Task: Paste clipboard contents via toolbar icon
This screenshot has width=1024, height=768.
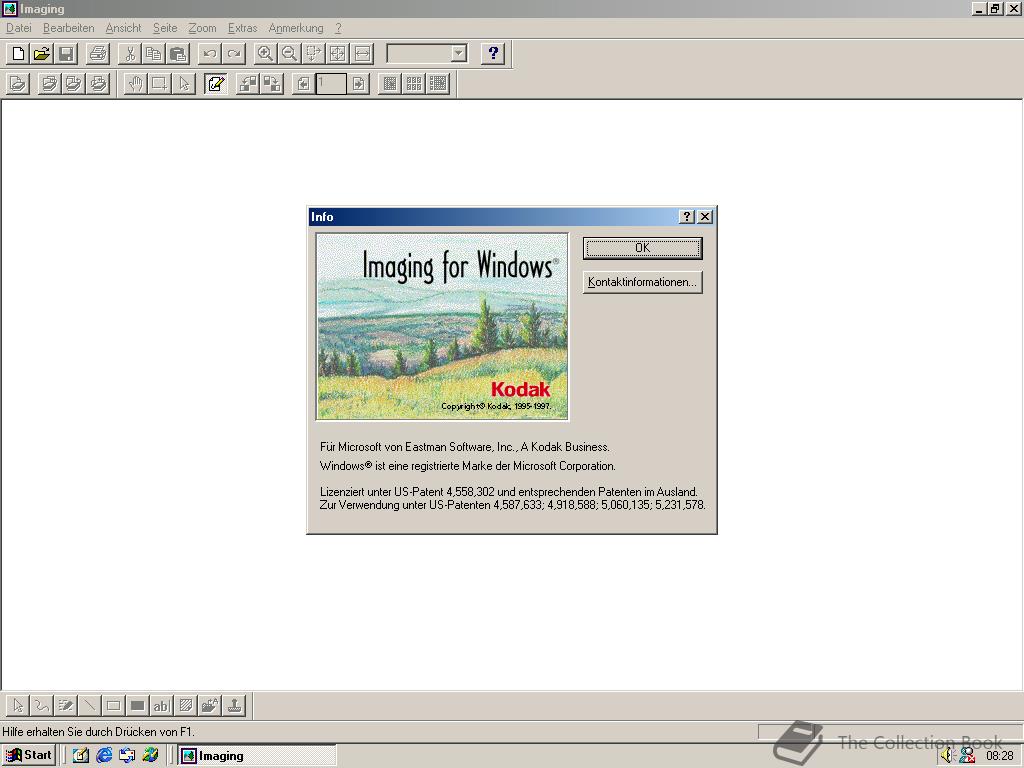Action: click(x=178, y=54)
